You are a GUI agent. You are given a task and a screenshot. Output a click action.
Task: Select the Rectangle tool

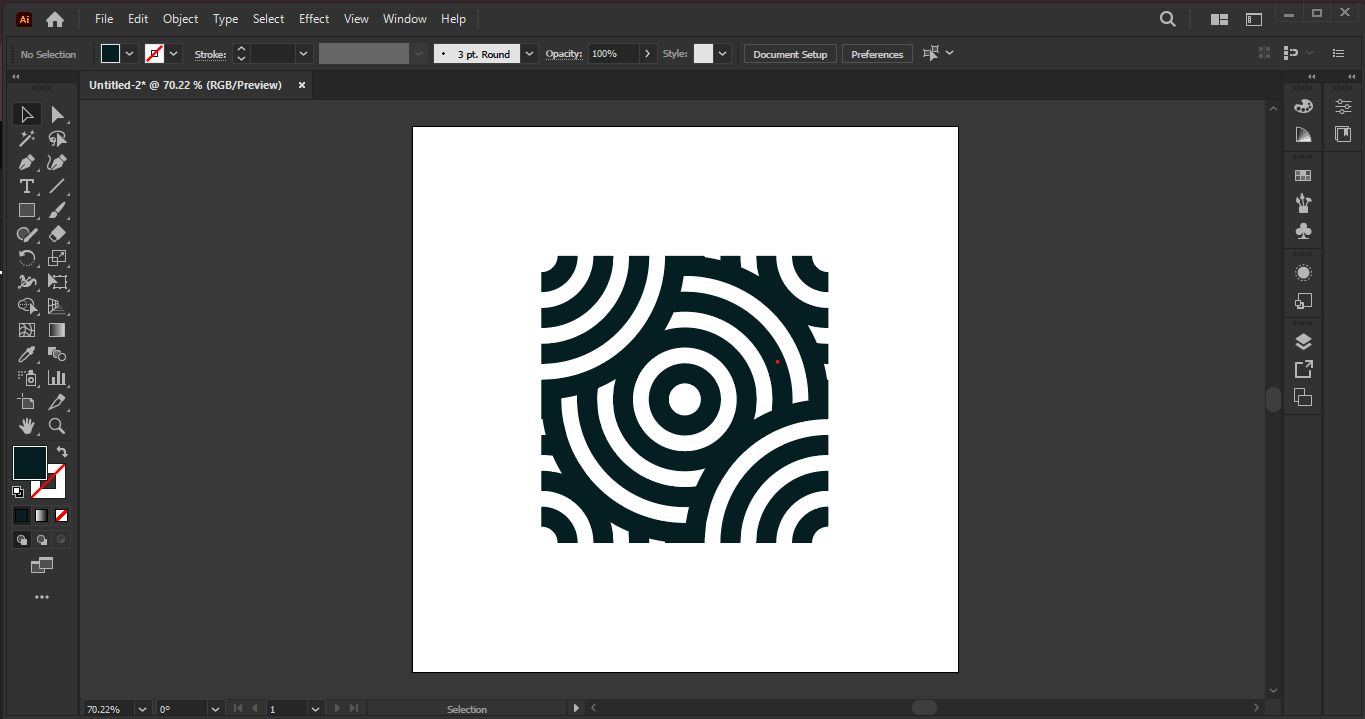pos(26,210)
